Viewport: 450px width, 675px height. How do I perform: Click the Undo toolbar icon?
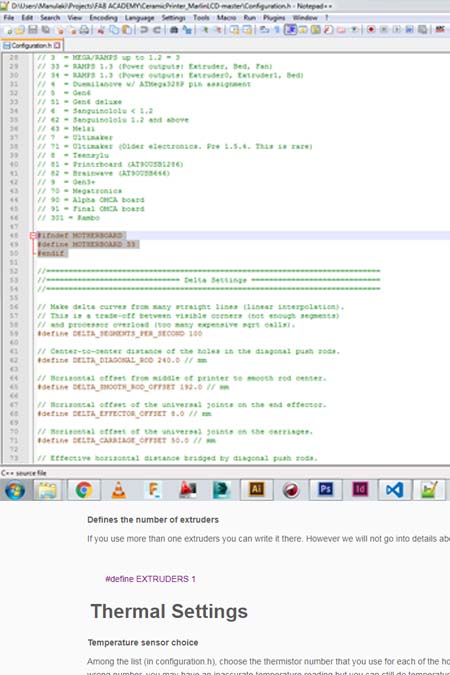pyautogui.click(x=143, y=30)
